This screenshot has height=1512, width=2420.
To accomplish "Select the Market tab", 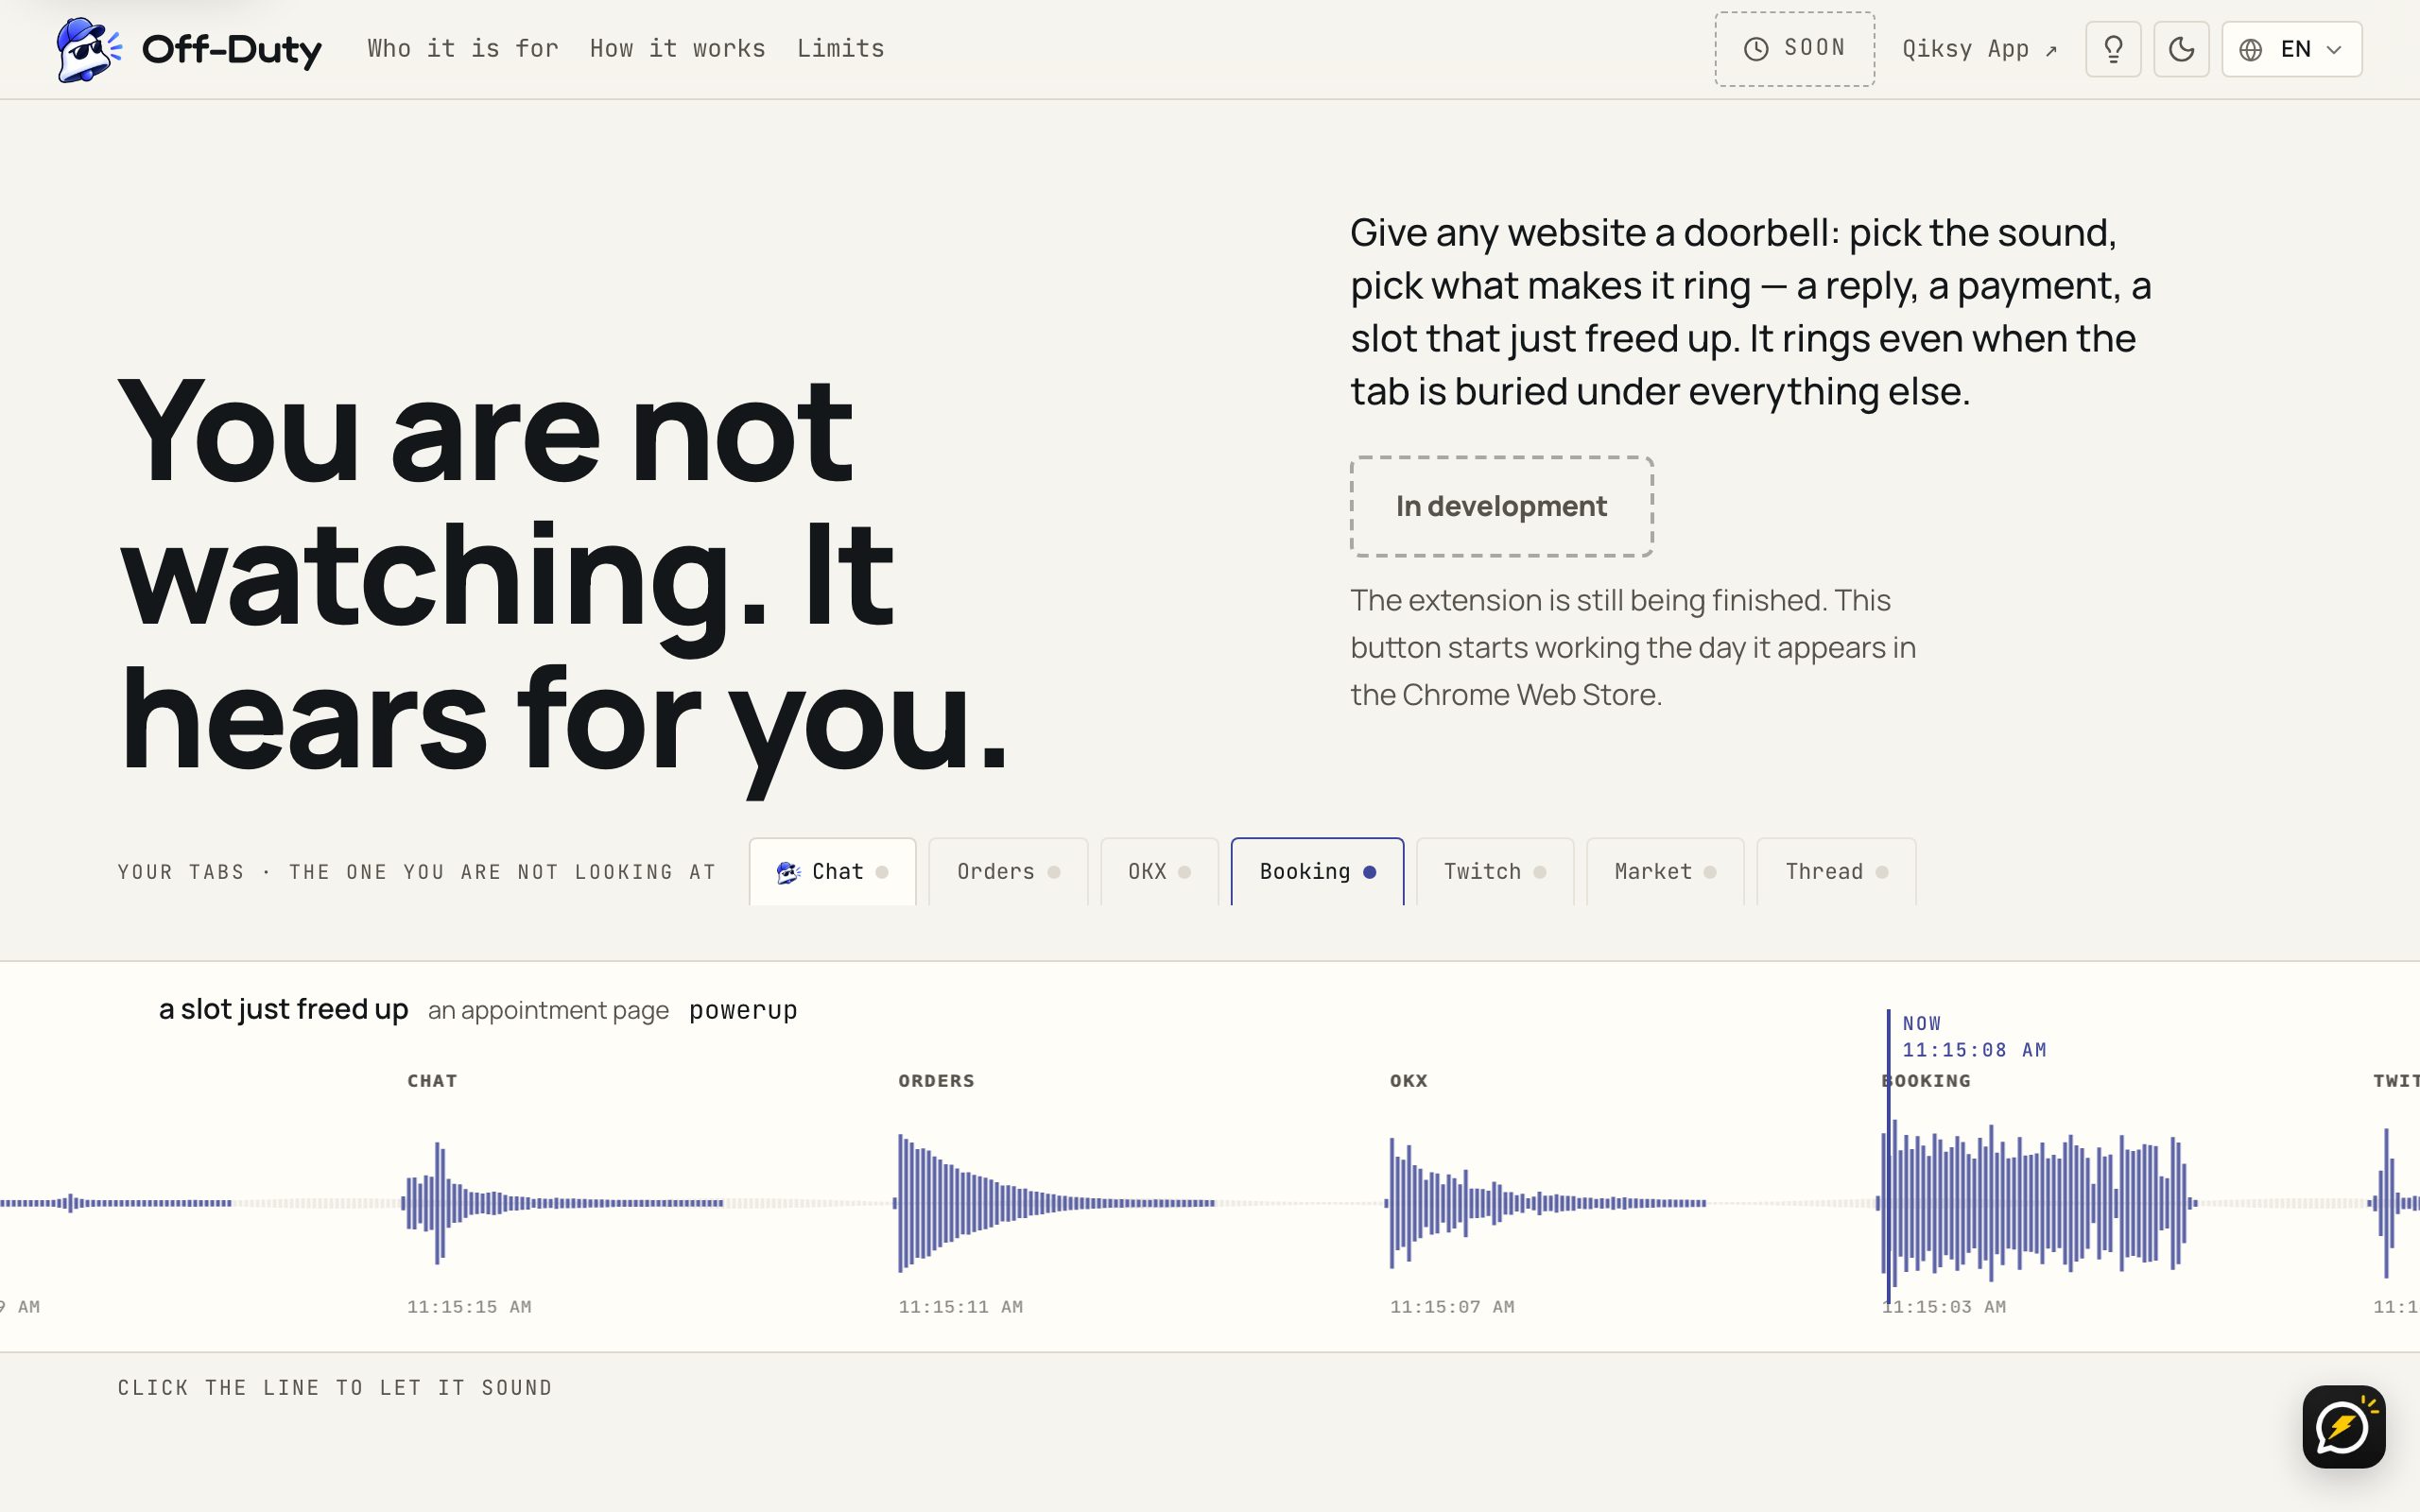I will (1665, 872).
